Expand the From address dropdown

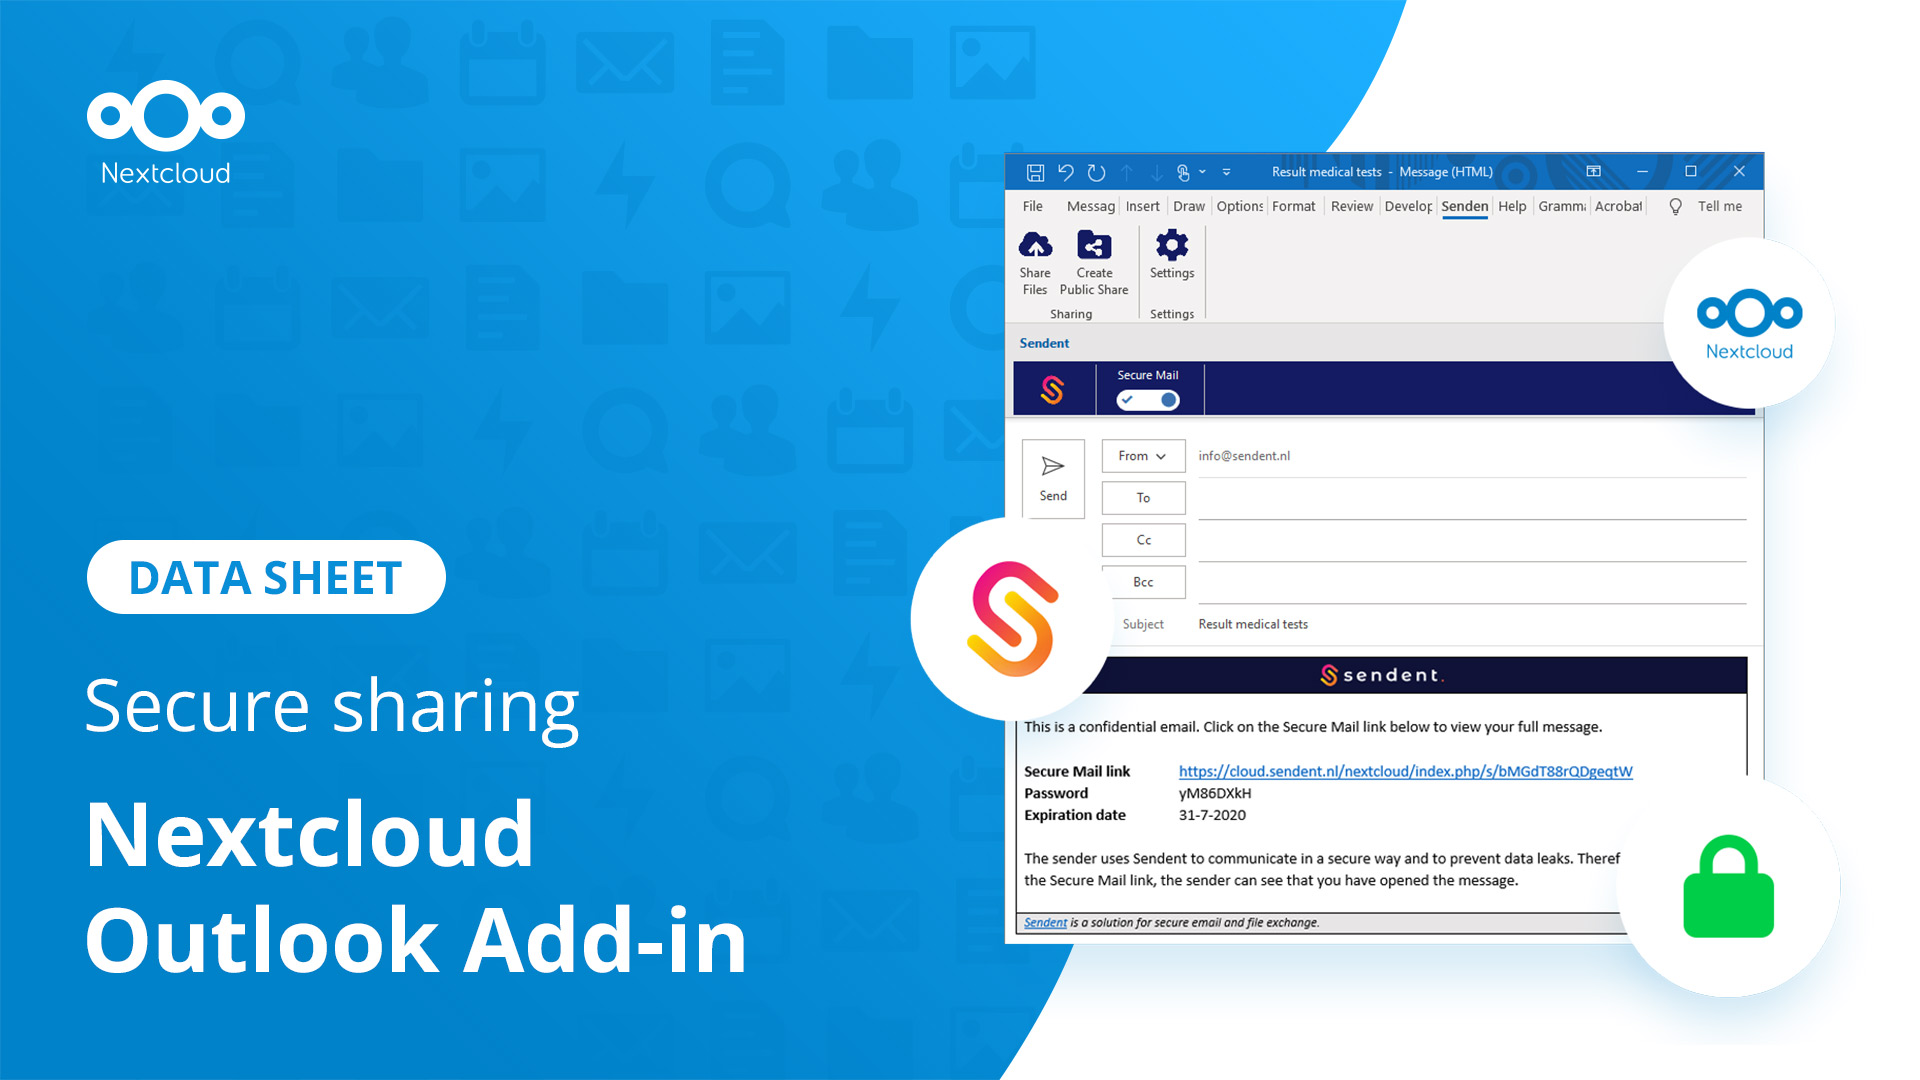coord(1138,455)
